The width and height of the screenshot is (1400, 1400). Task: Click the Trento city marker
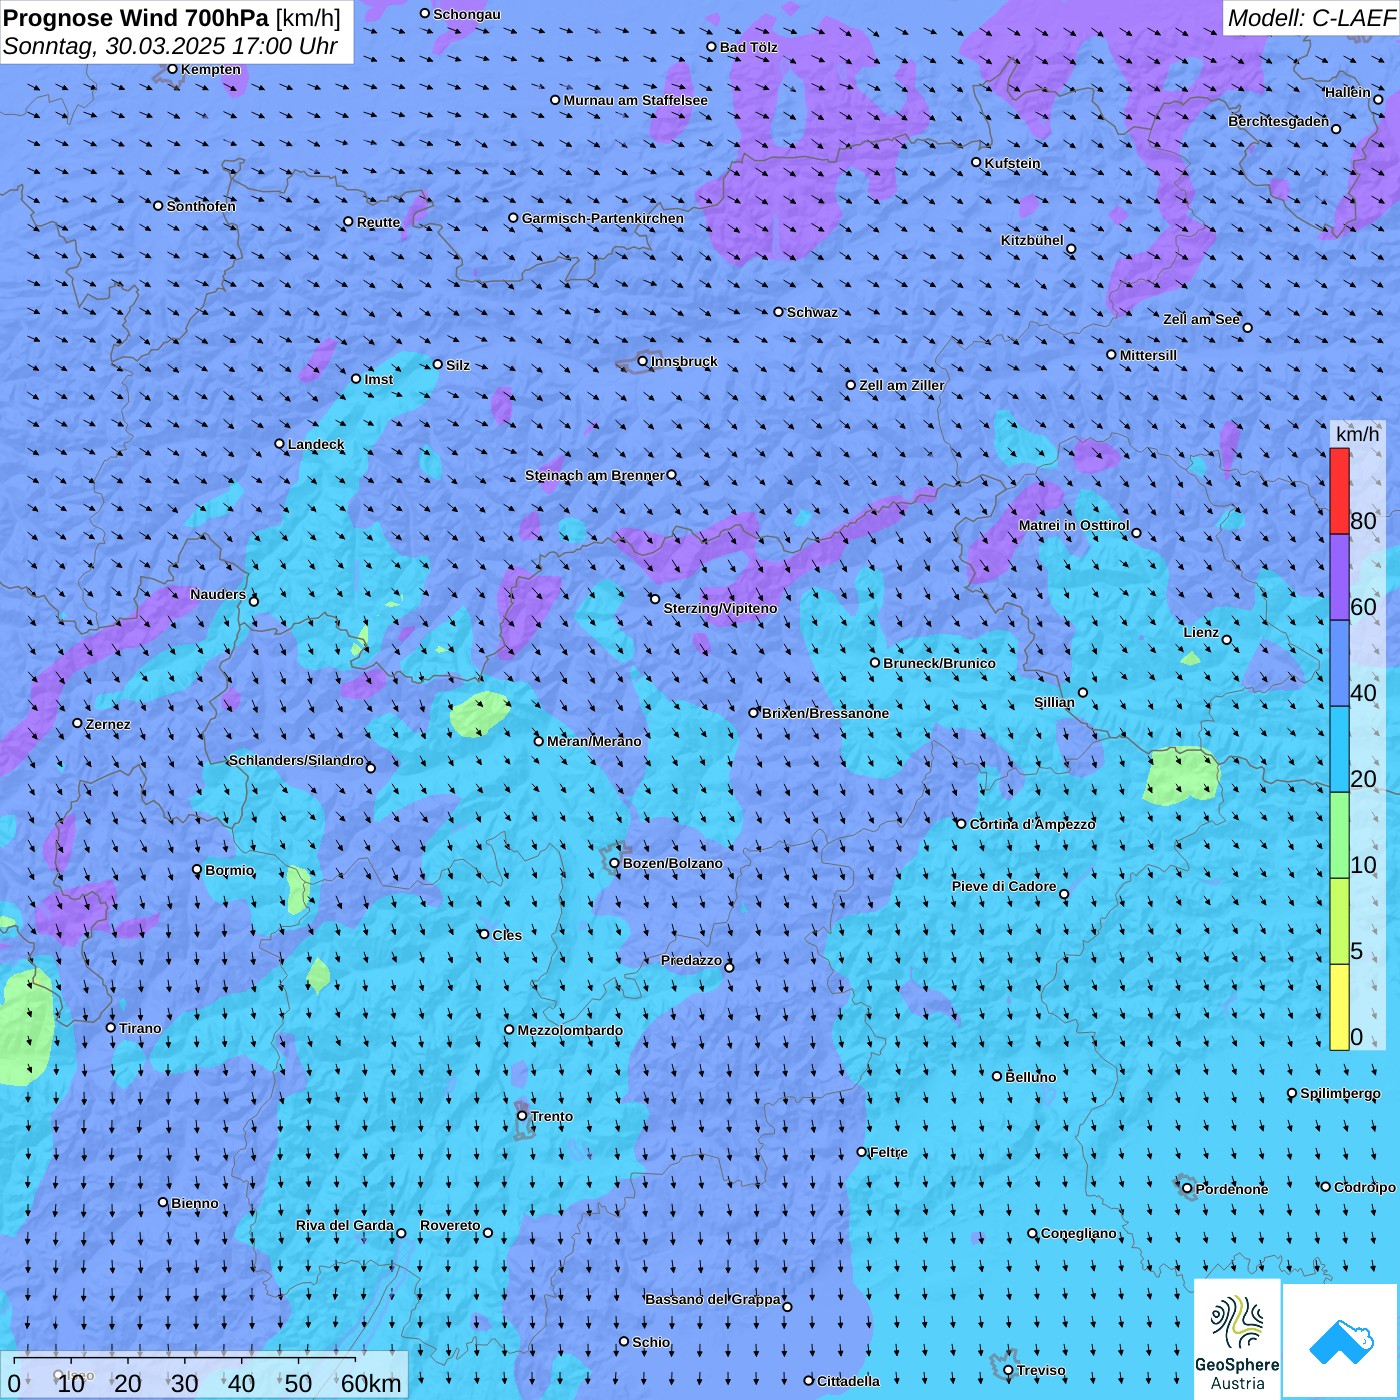(x=522, y=1116)
